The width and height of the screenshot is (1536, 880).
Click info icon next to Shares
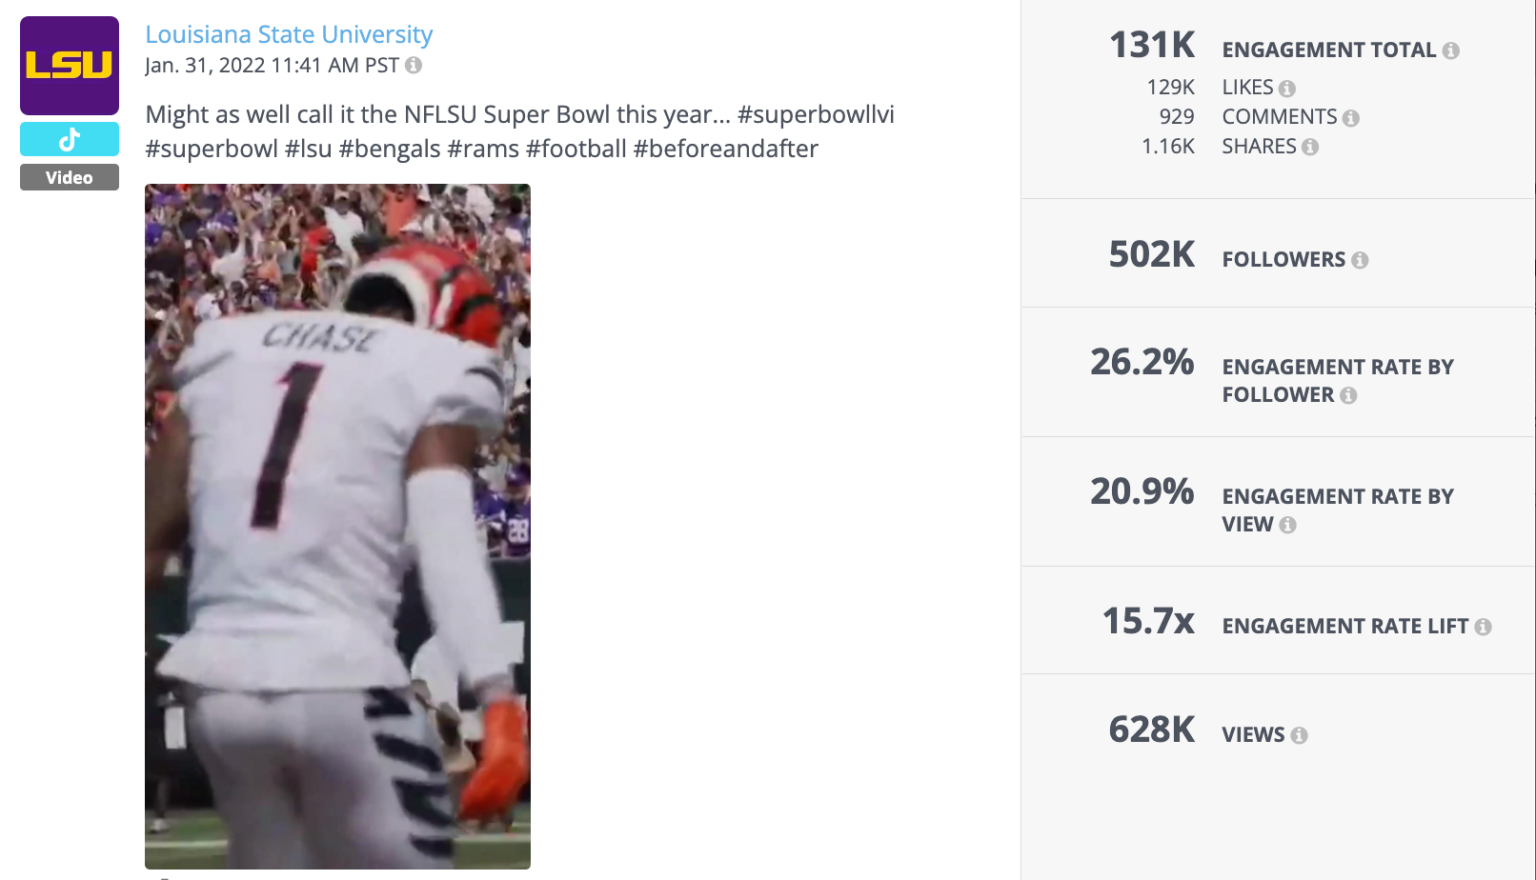(x=1310, y=147)
